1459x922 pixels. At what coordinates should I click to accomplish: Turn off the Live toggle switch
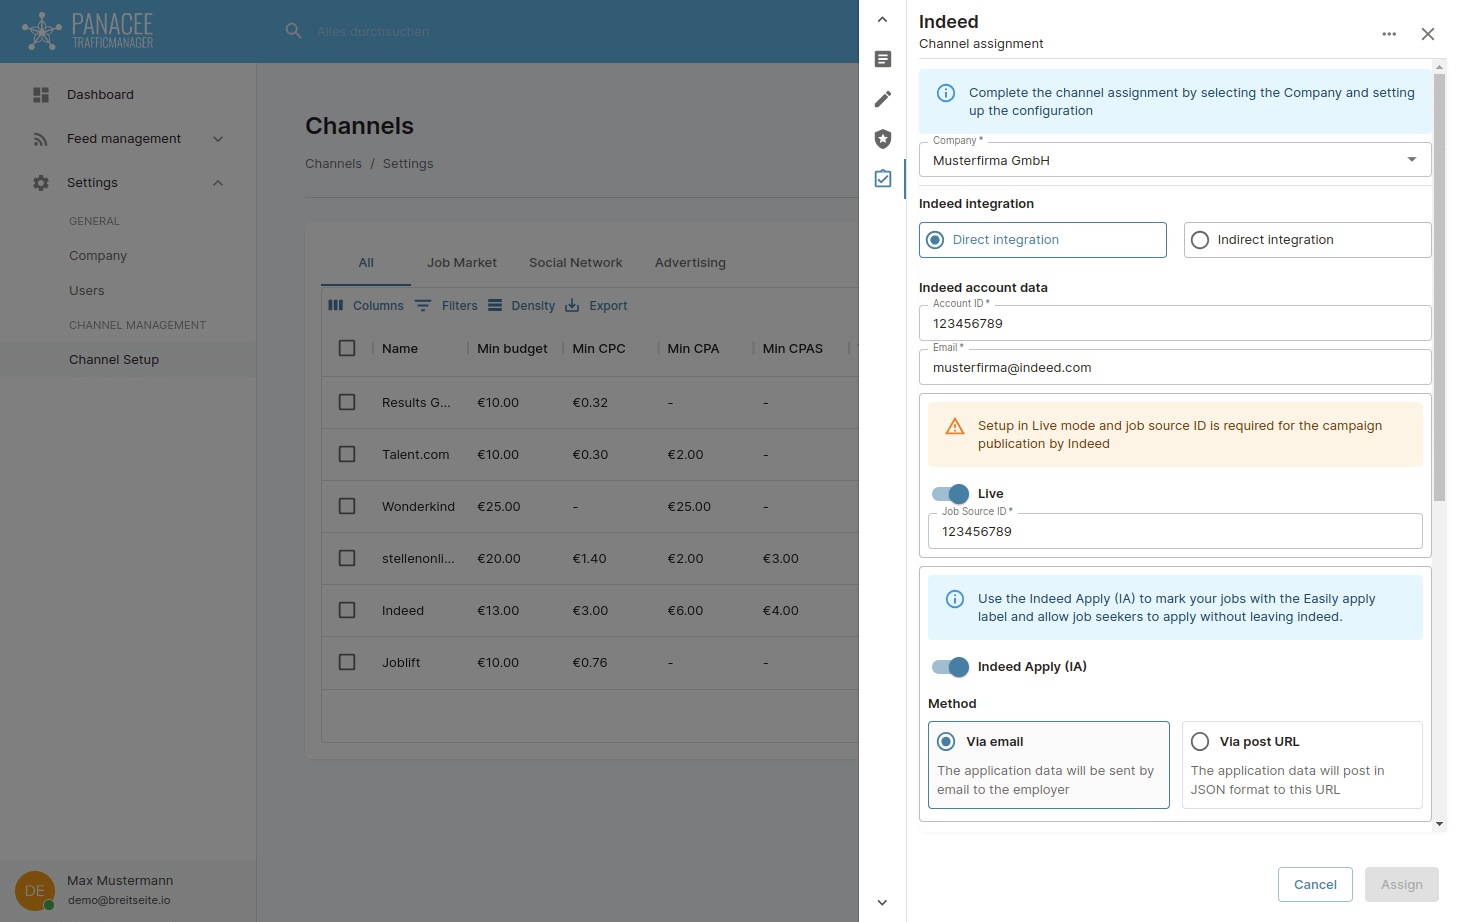pos(950,494)
